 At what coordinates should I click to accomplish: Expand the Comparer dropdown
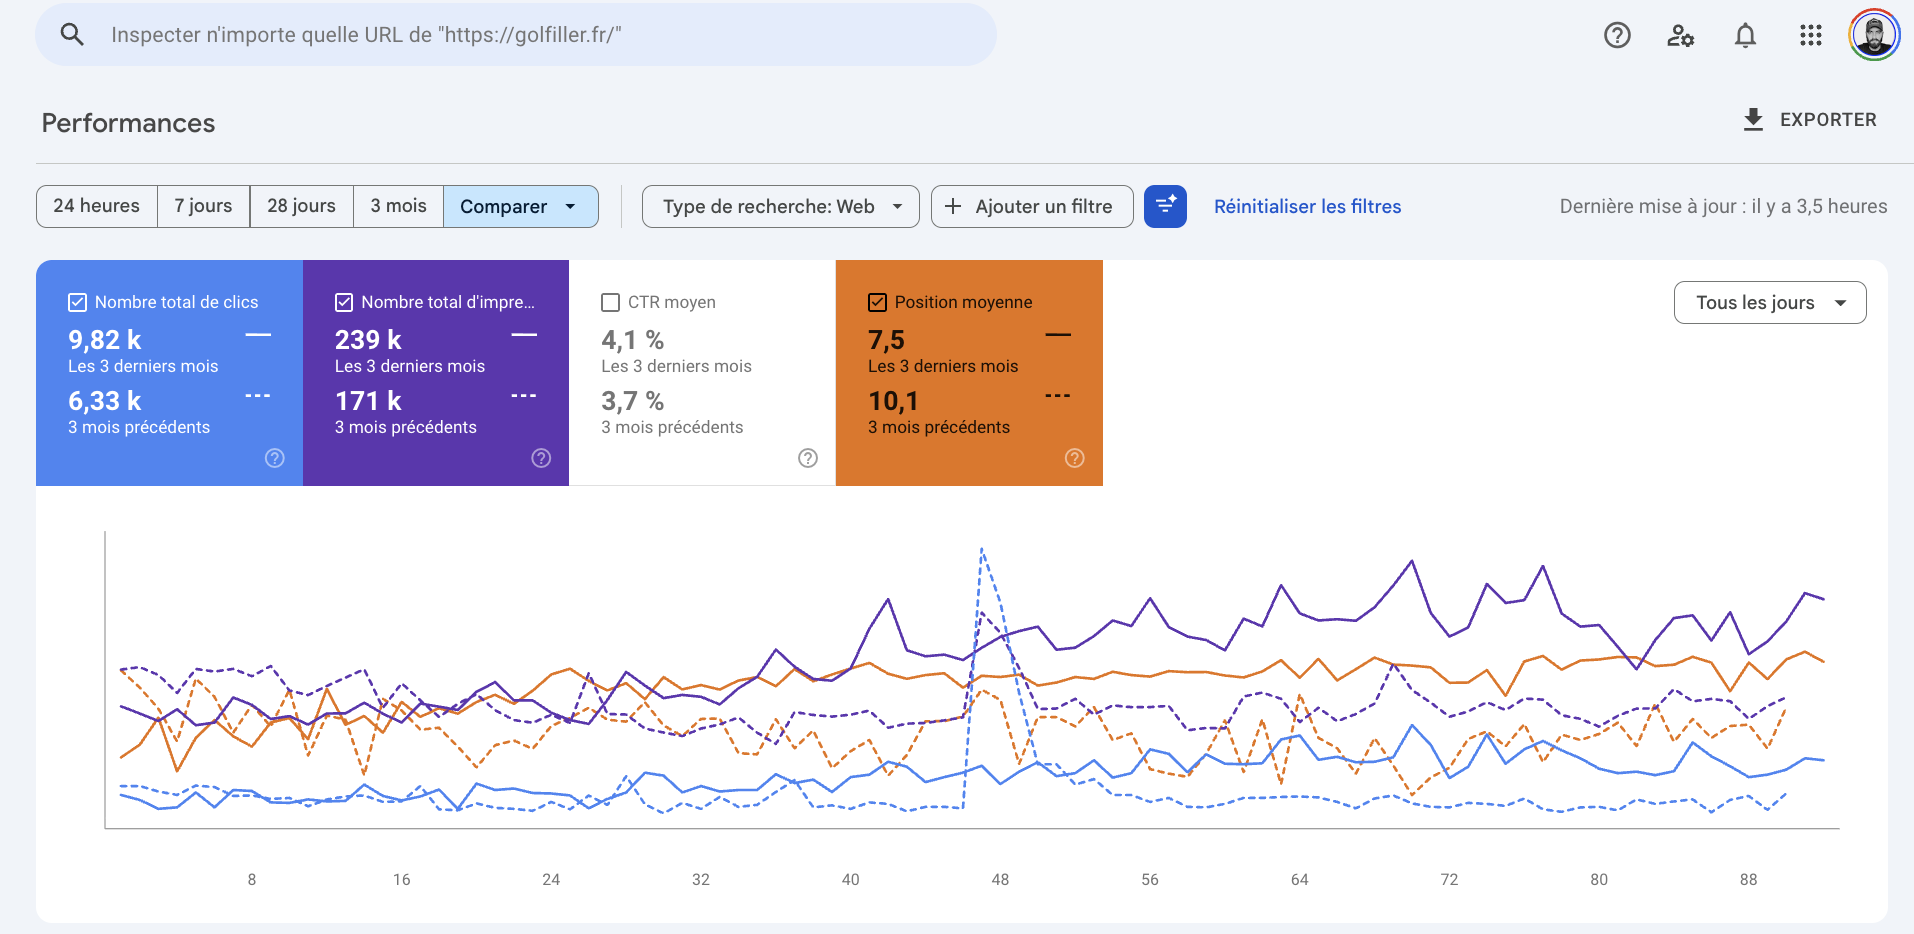pyautogui.click(x=521, y=206)
